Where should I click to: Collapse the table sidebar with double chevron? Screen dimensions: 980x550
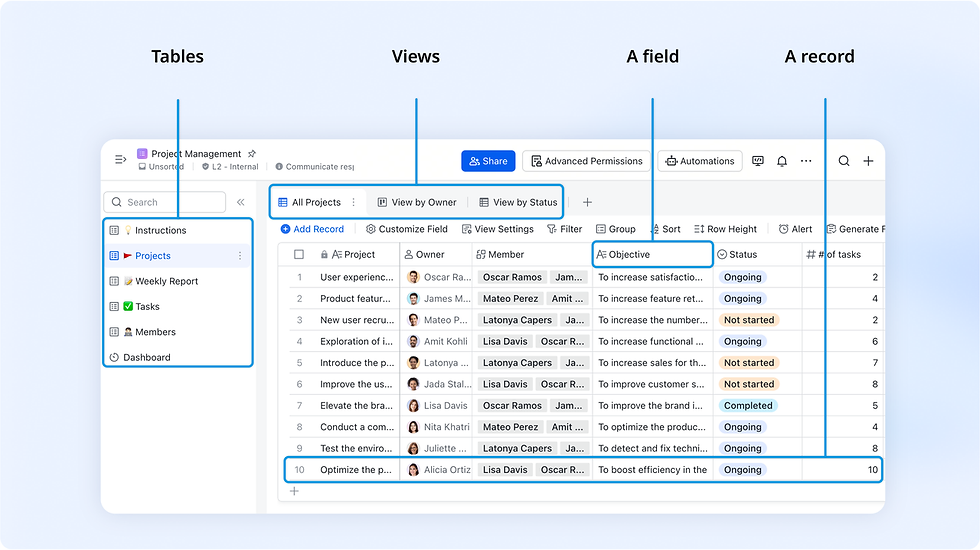click(x=241, y=202)
